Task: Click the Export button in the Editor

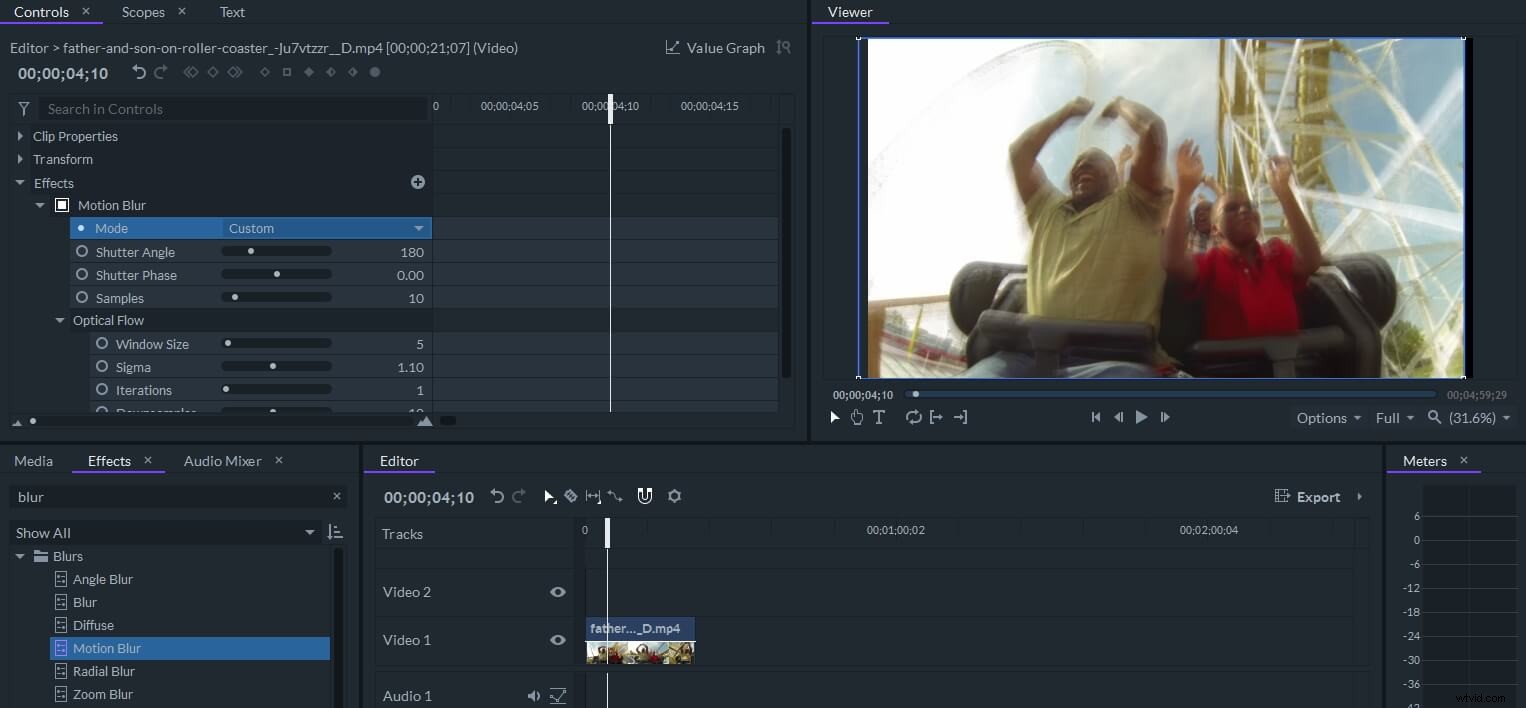Action: 1318,496
